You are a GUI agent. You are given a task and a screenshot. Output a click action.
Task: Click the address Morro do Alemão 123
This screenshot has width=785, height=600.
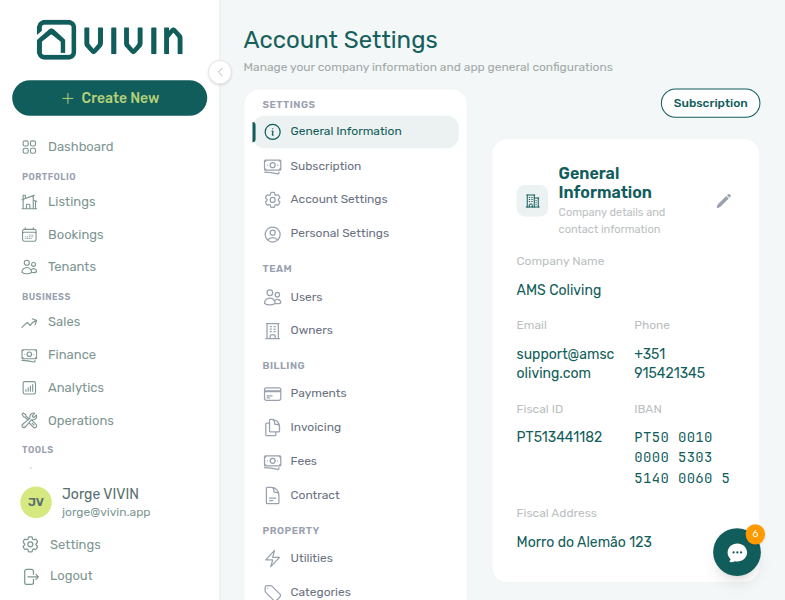584,542
